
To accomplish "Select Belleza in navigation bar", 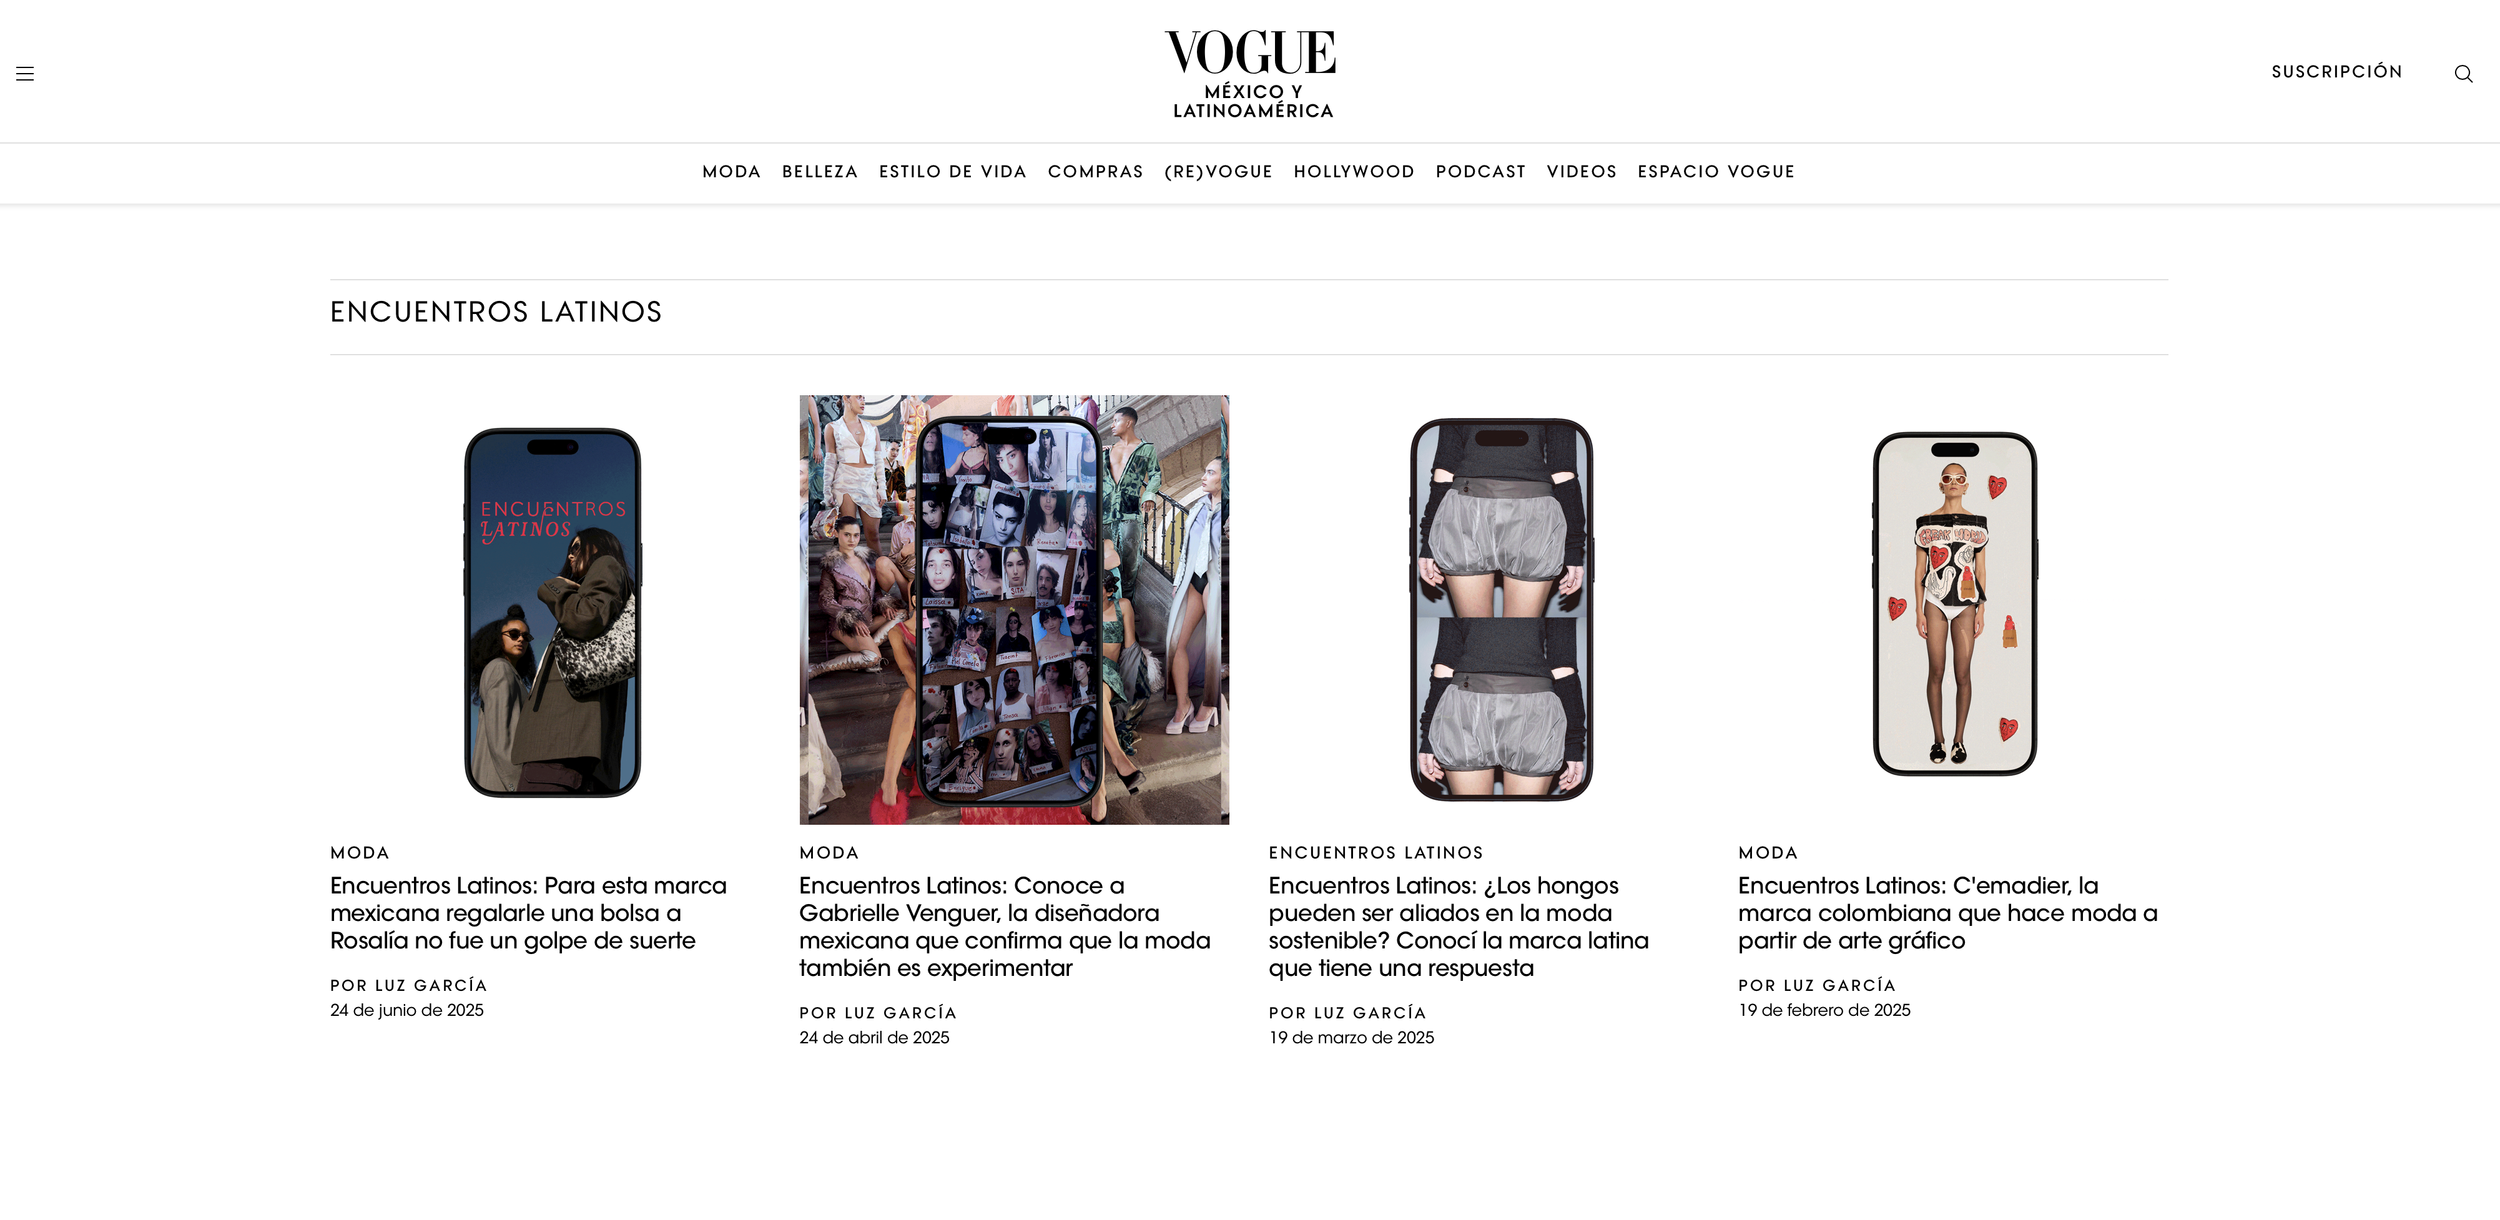I will pyautogui.click(x=820, y=172).
